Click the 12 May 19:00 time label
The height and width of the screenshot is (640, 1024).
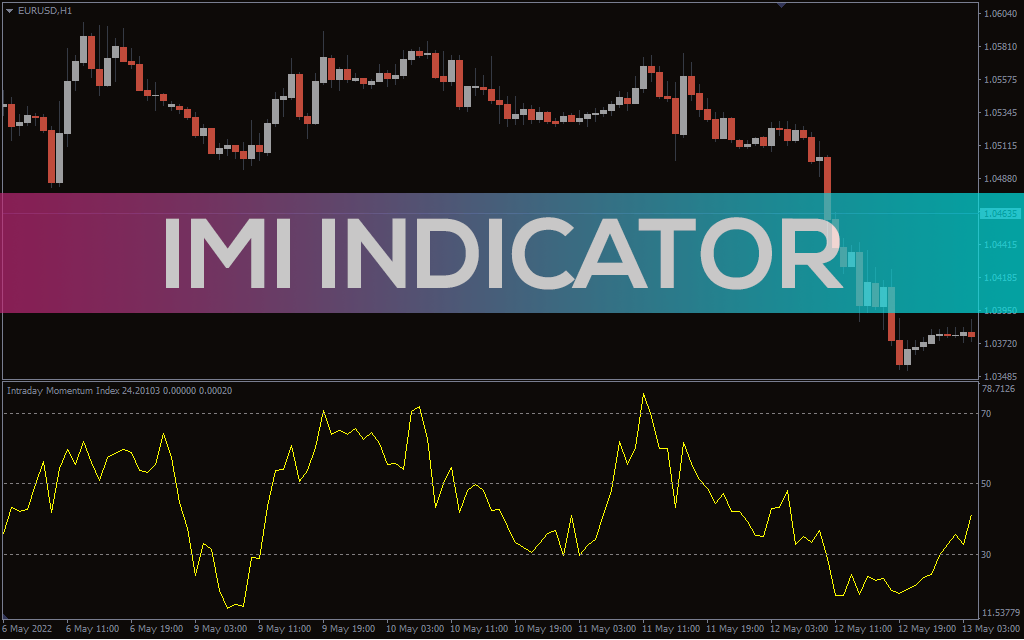tap(927, 629)
